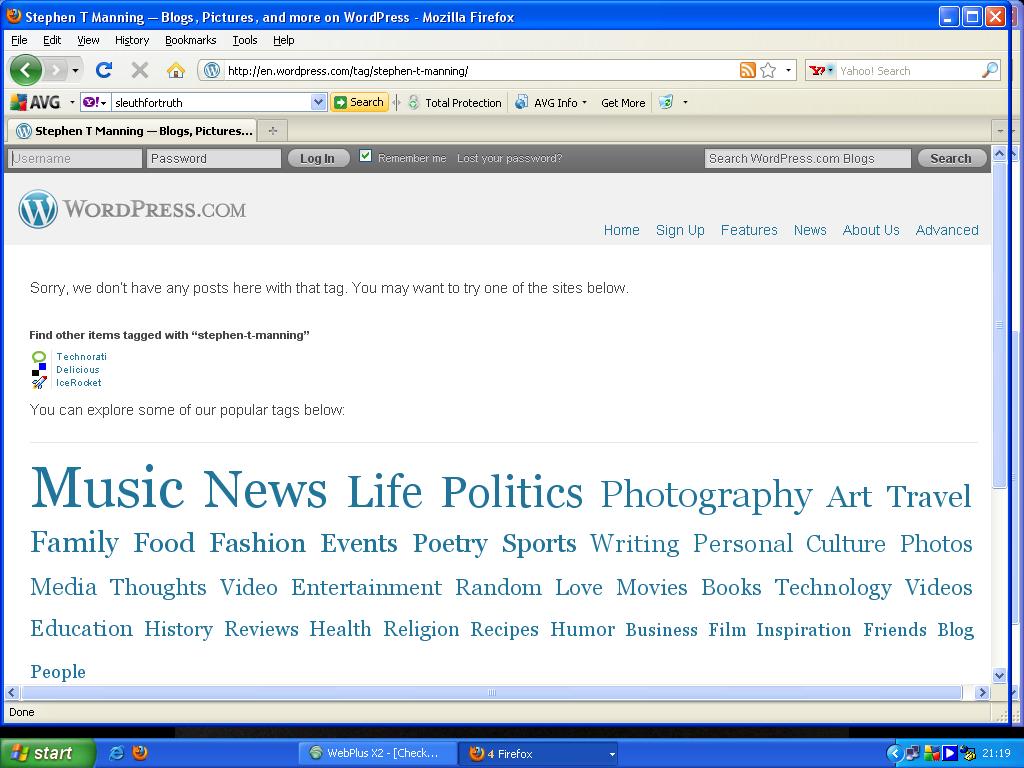Open the Help menu
The image size is (1024, 768).
[283, 40]
